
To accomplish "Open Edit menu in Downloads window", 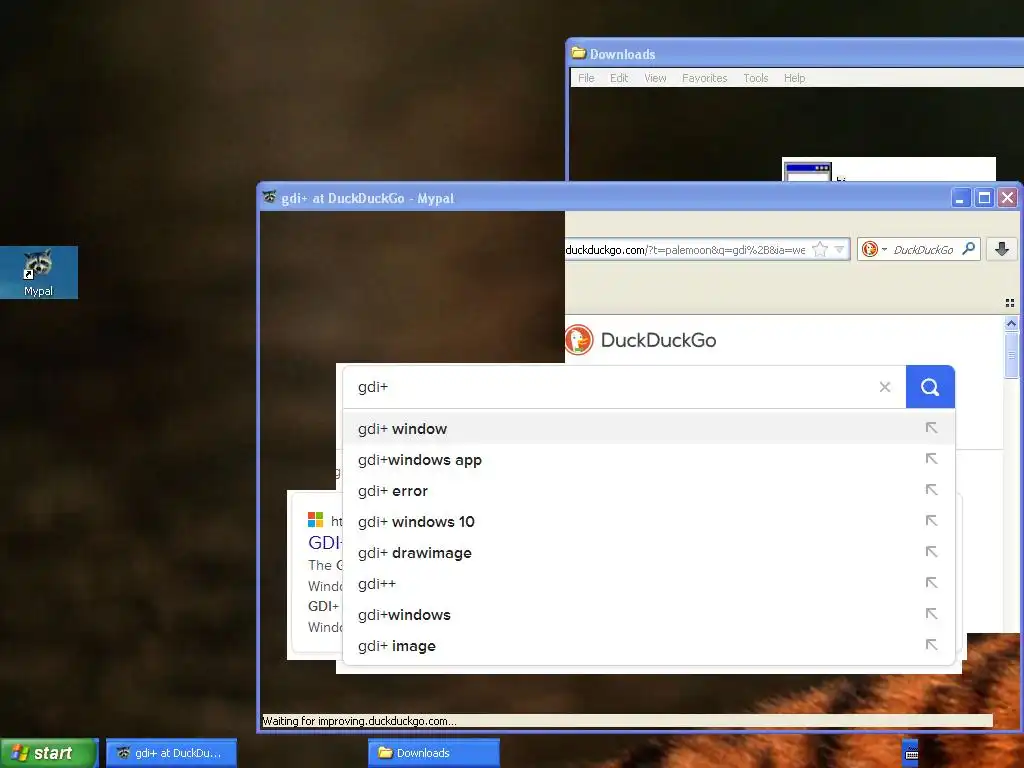I will pyautogui.click(x=619, y=78).
